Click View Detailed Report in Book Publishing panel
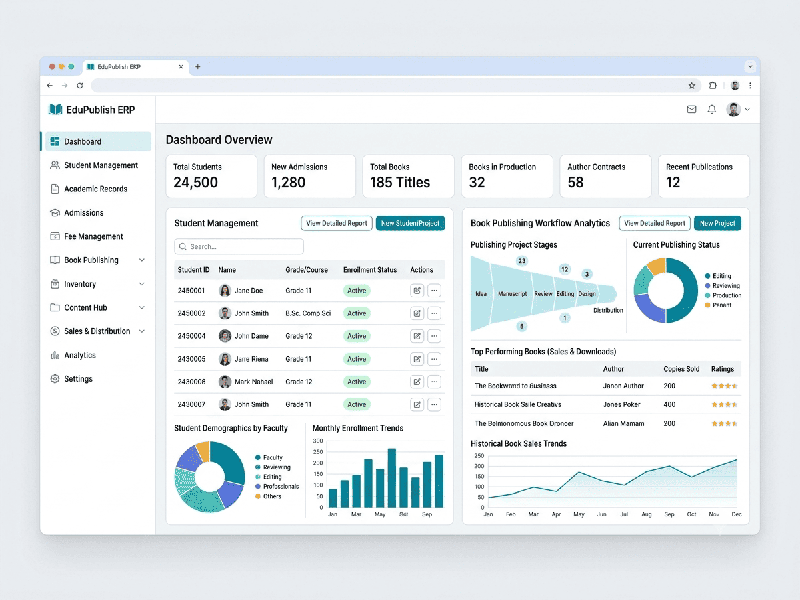Image resolution: width=800 pixels, height=600 pixels. (x=655, y=223)
